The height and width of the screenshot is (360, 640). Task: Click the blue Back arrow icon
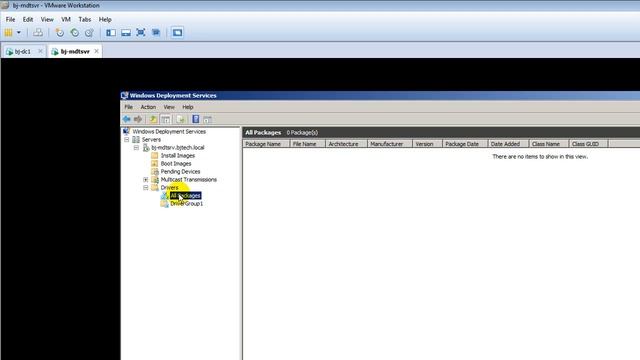127,119
